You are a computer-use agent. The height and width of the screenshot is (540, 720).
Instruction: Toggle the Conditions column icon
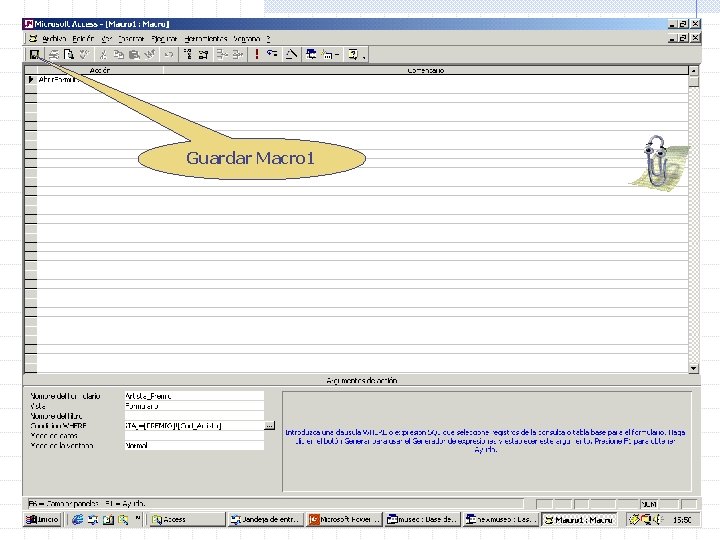(x=203, y=55)
